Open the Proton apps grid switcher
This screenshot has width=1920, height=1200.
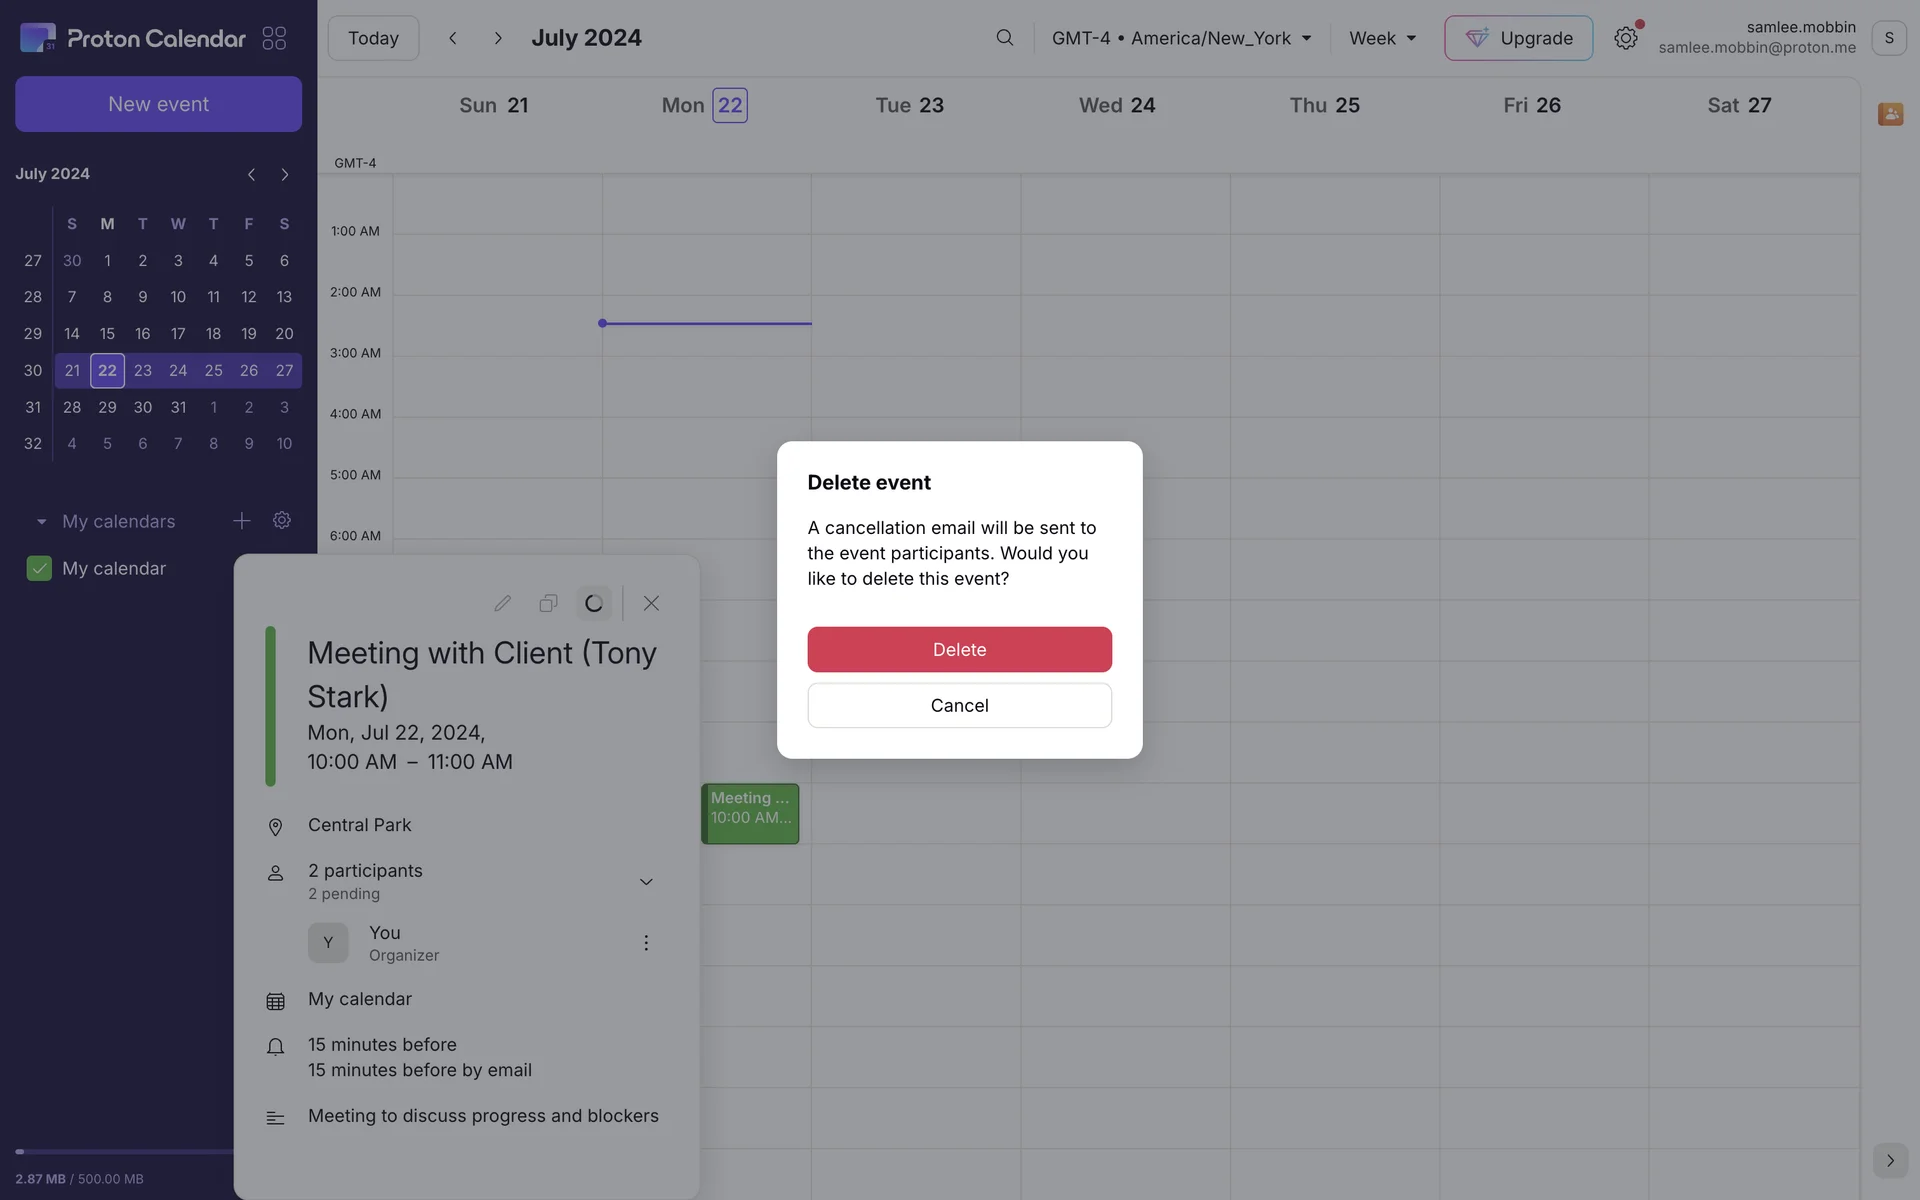tap(274, 38)
